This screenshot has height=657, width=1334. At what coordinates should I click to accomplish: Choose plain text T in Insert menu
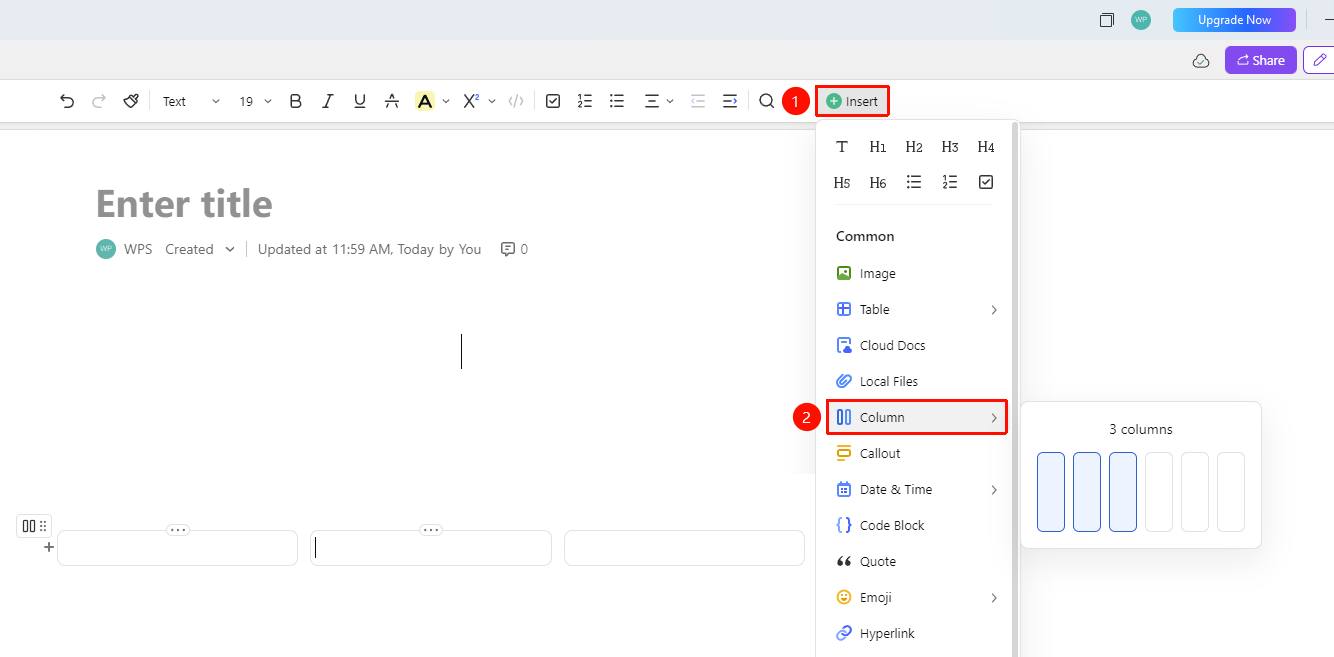[x=842, y=147]
